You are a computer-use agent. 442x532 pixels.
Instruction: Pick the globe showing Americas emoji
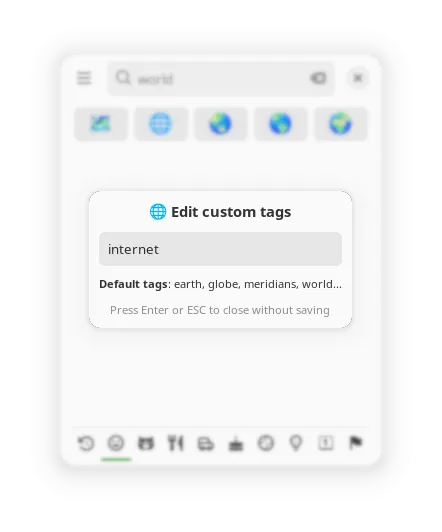281,124
